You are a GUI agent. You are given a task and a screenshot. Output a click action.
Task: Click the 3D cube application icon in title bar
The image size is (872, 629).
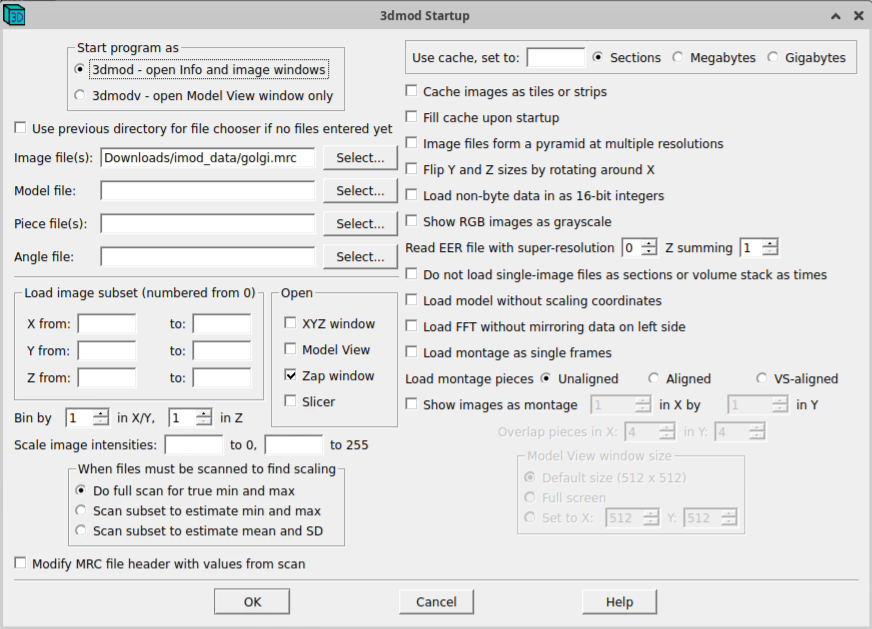(15, 15)
